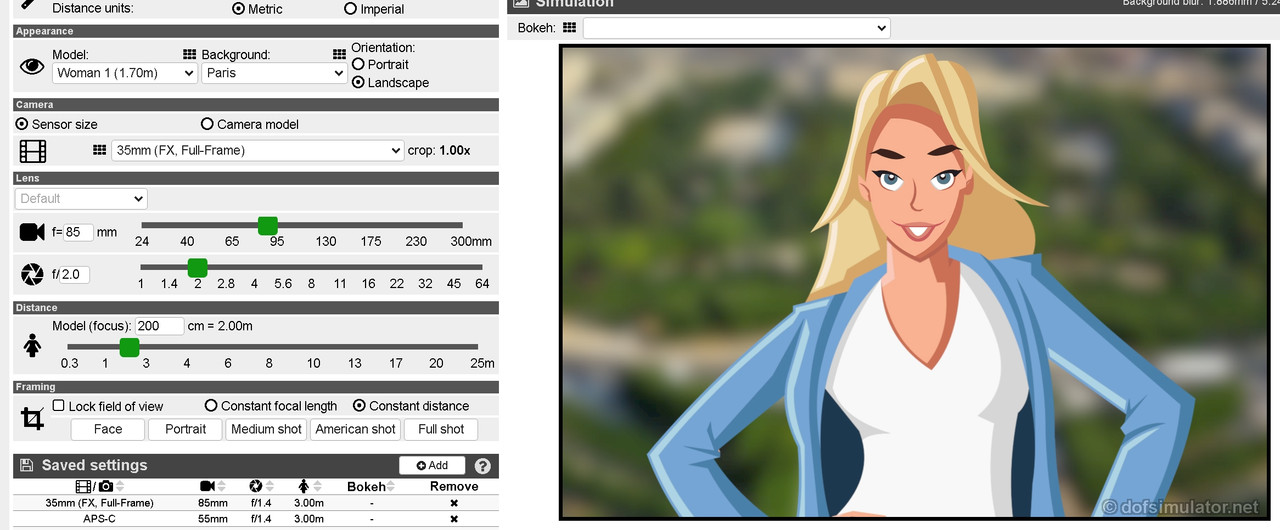Click the American shot button
This screenshot has height=530, width=1280.
point(356,429)
